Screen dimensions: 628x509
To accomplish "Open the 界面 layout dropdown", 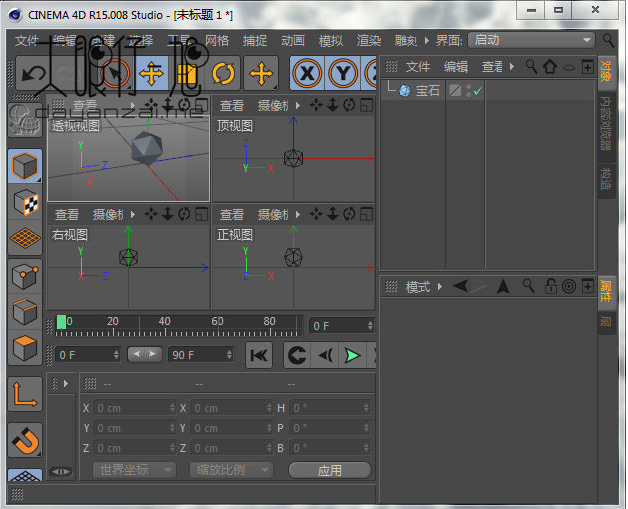I will pyautogui.click(x=531, y=40).
